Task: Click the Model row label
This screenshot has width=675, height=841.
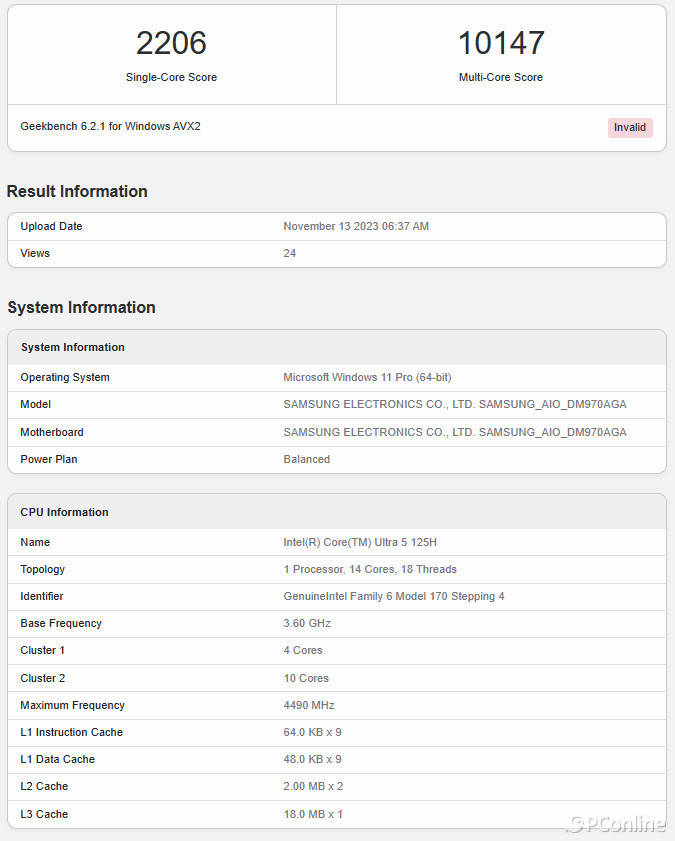Action: [x=35, y=404]
